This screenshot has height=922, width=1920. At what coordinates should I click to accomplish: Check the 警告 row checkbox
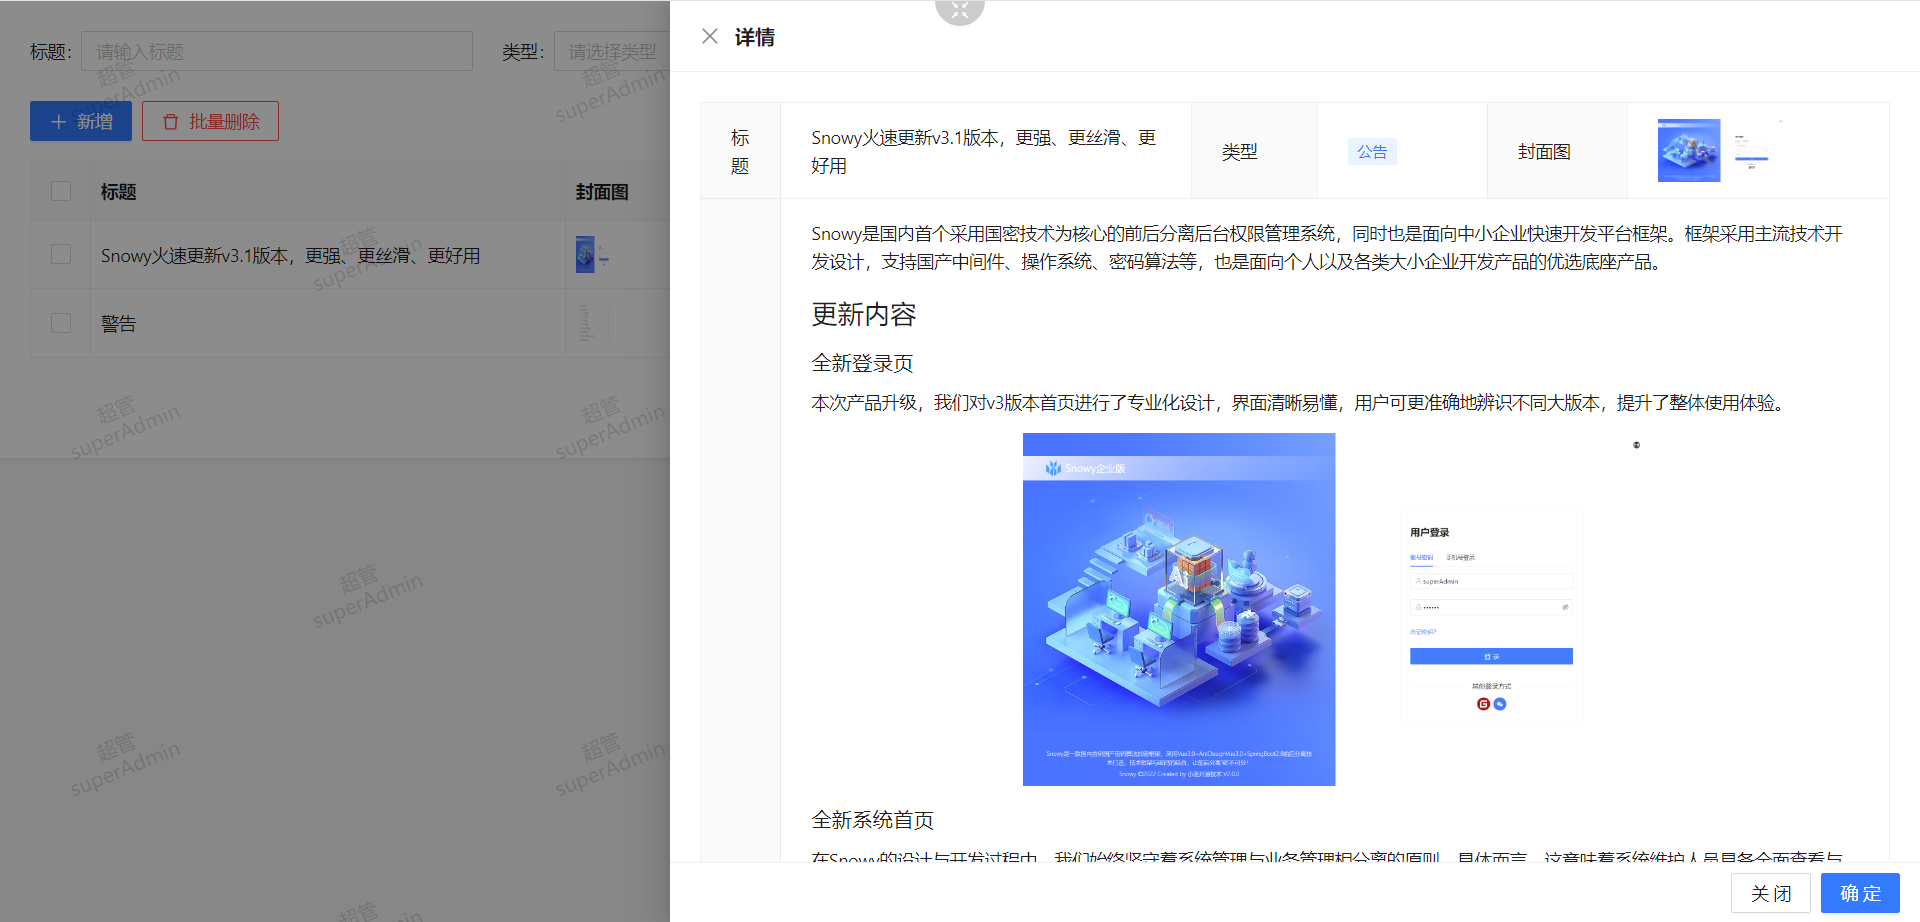click(x=61, y=323)
